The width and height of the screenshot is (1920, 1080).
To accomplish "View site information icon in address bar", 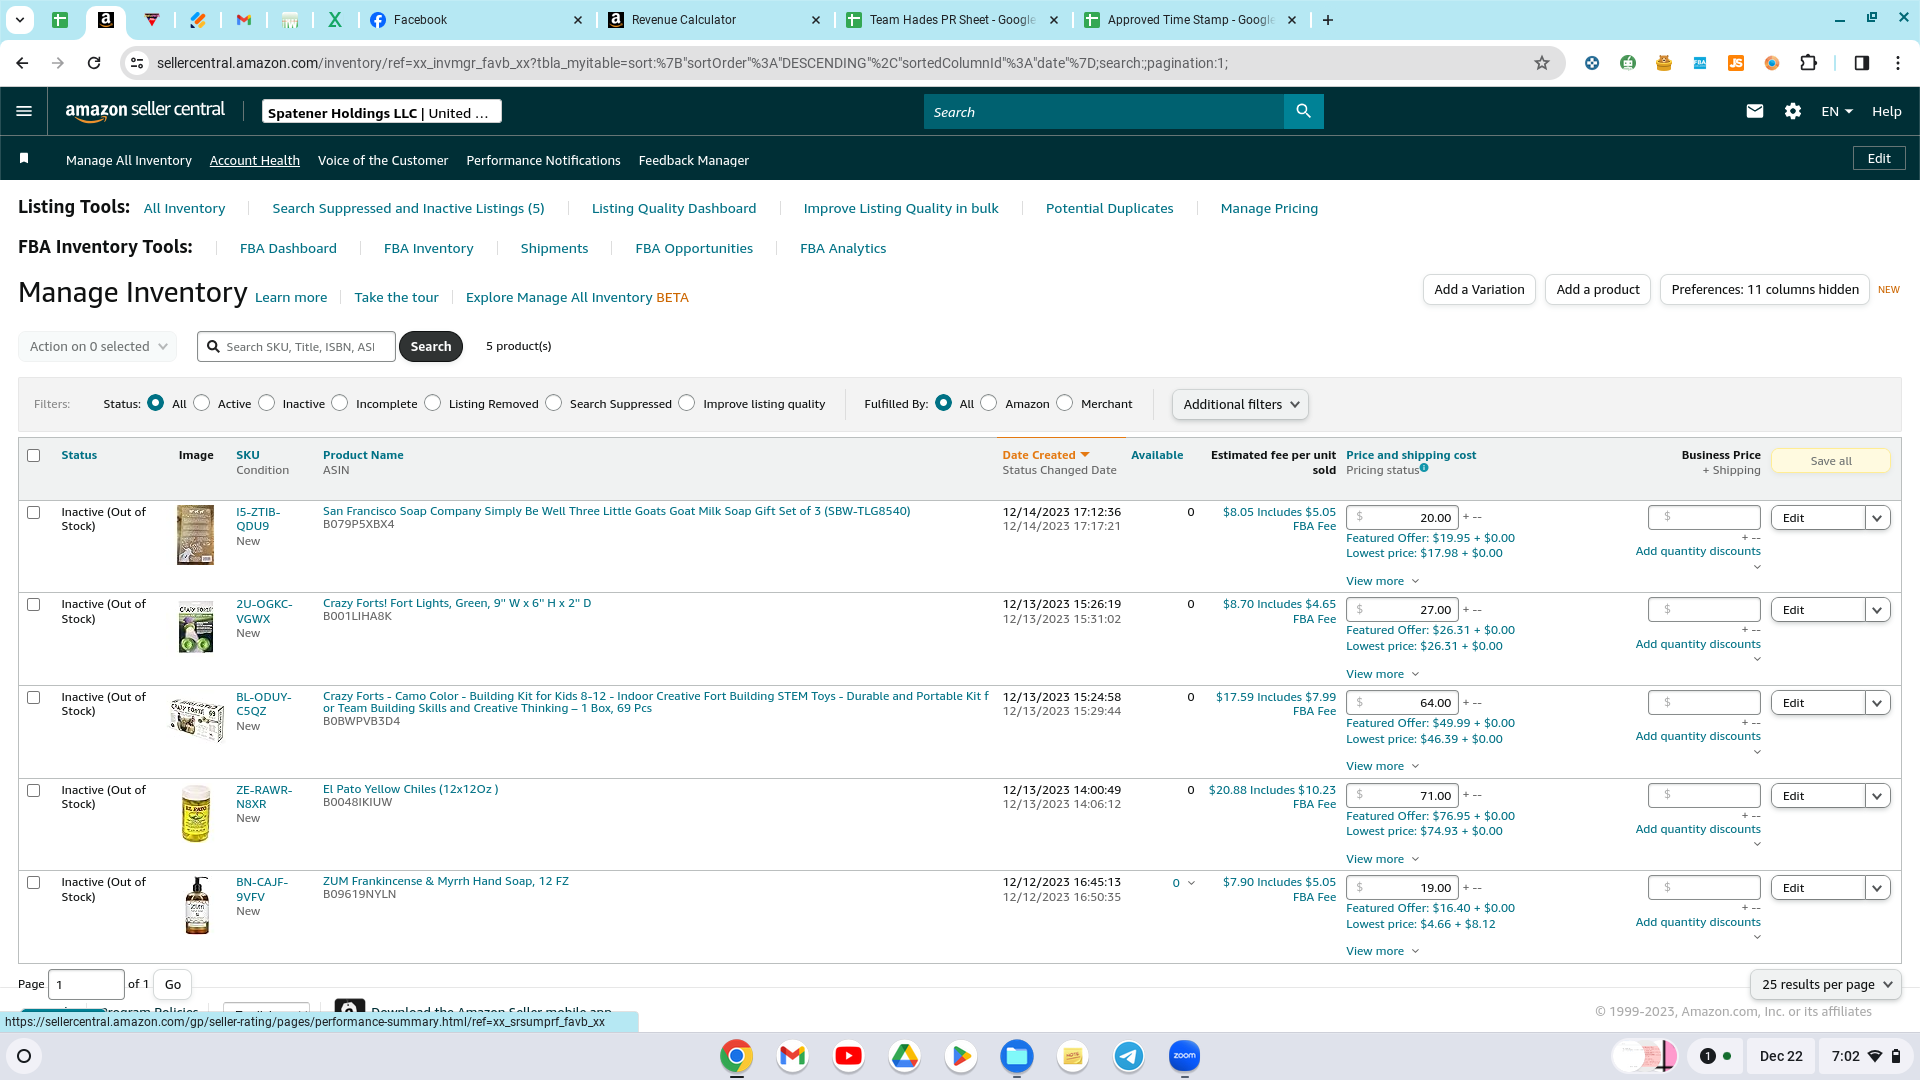I will 138,63.
